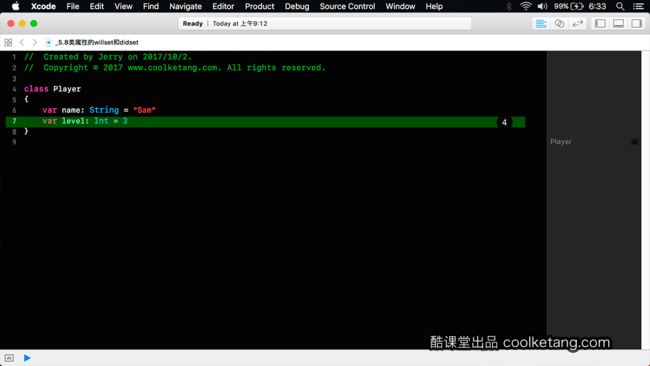The height and width of the screenshot is (366, 650).
Task: Click the Player result in sidebar
Action: [x=560, y=142]
